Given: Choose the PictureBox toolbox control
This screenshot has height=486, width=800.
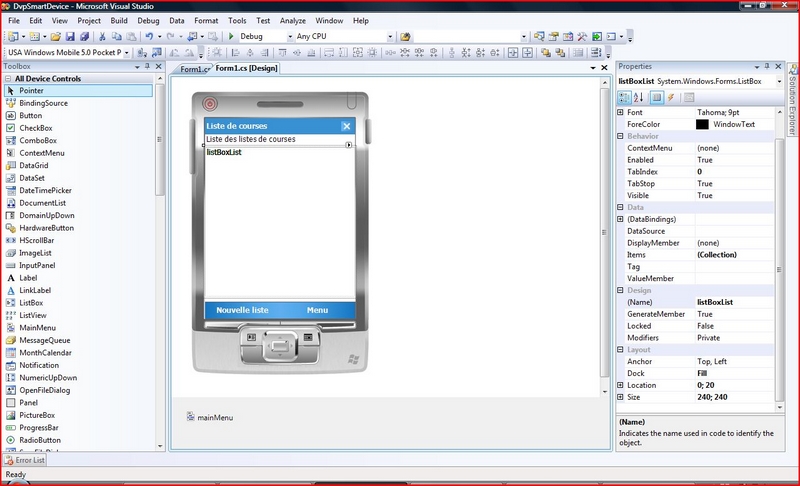Looking at the screenshot, I should pyautogui.click(x=37, y=414).
